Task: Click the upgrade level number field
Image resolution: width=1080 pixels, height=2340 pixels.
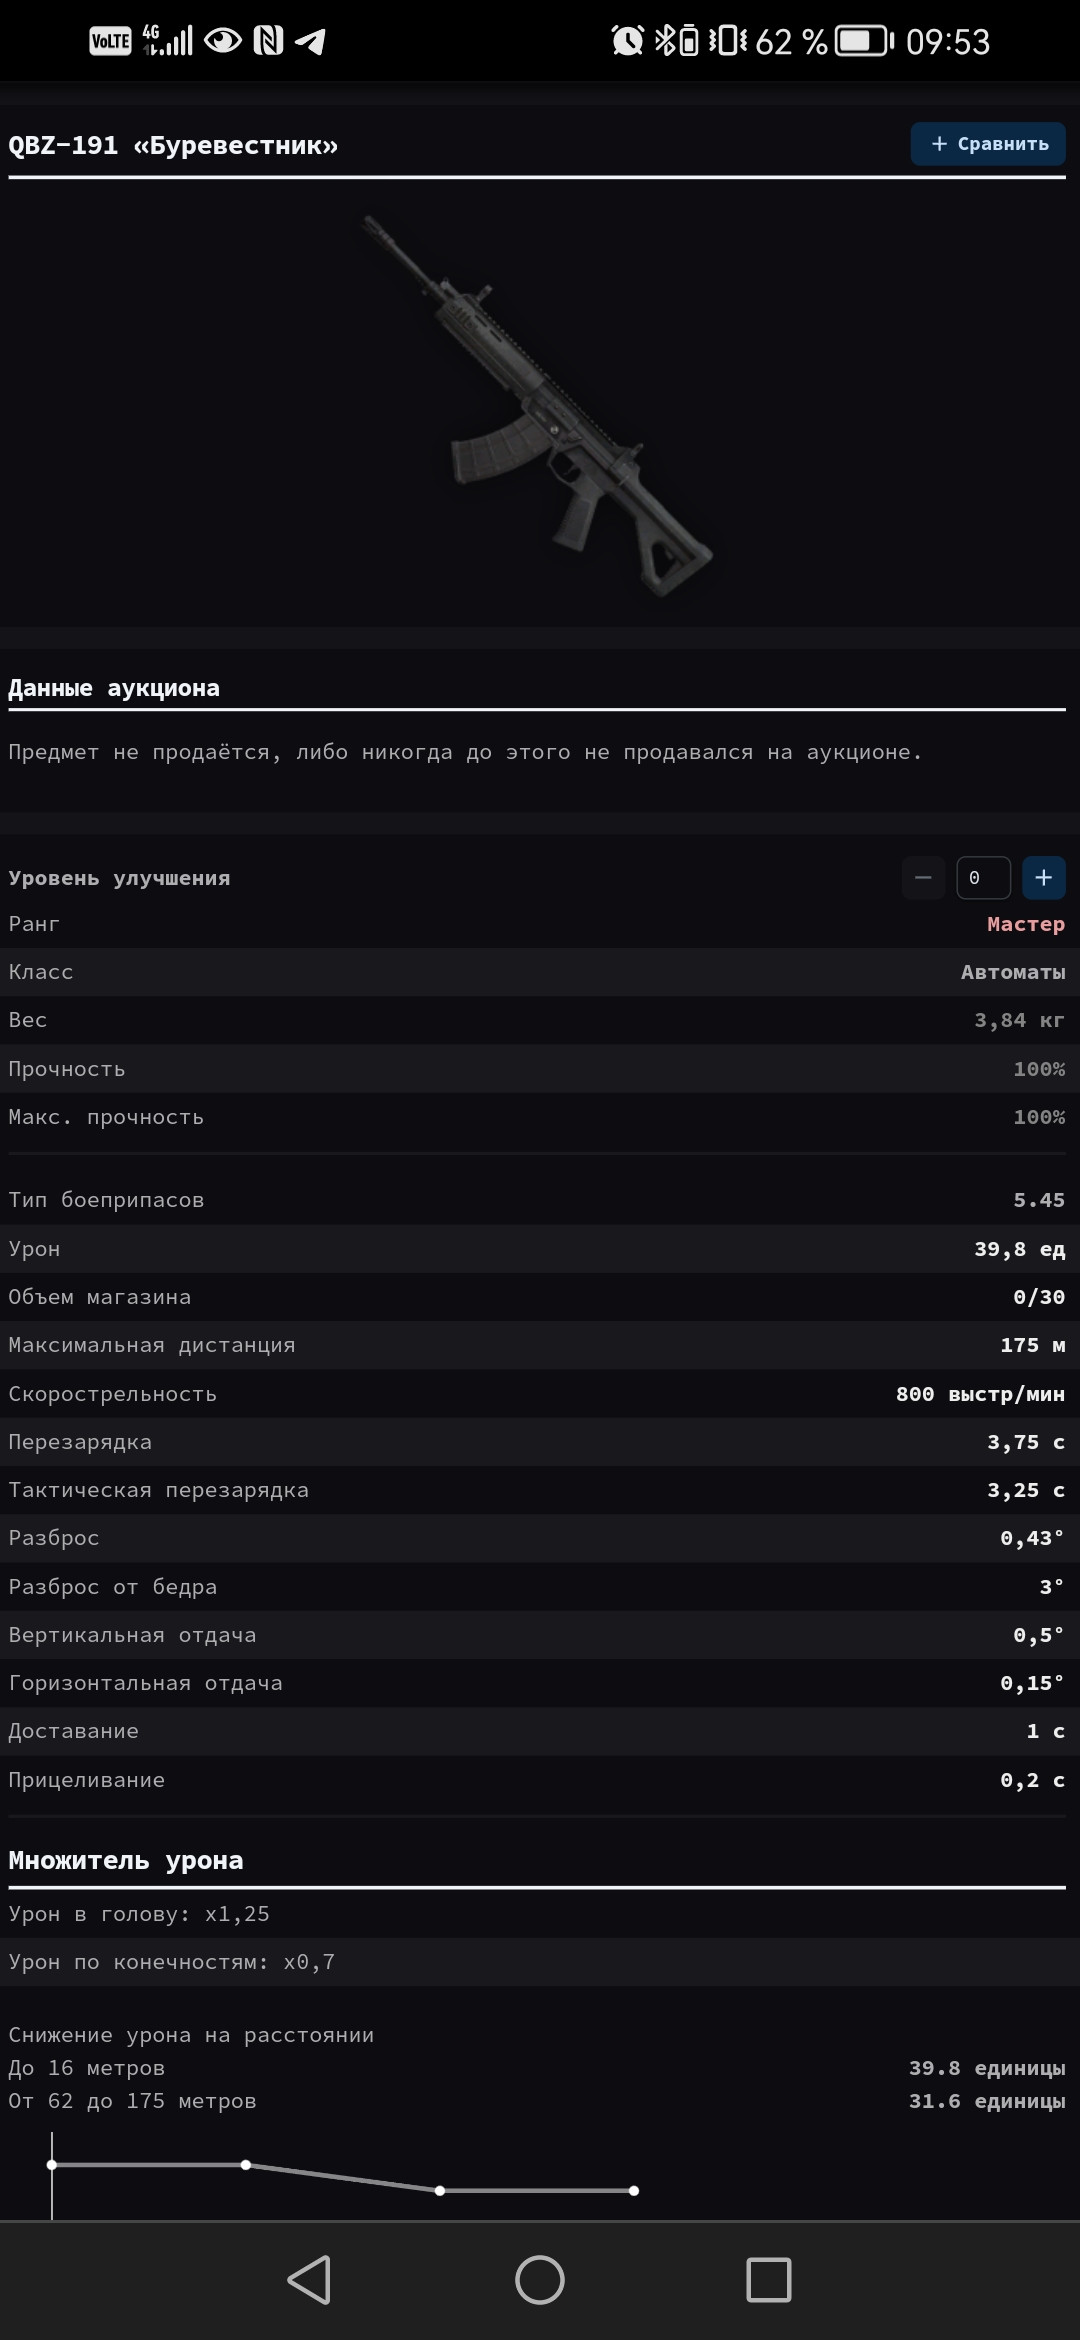Action: pos(982,878)
